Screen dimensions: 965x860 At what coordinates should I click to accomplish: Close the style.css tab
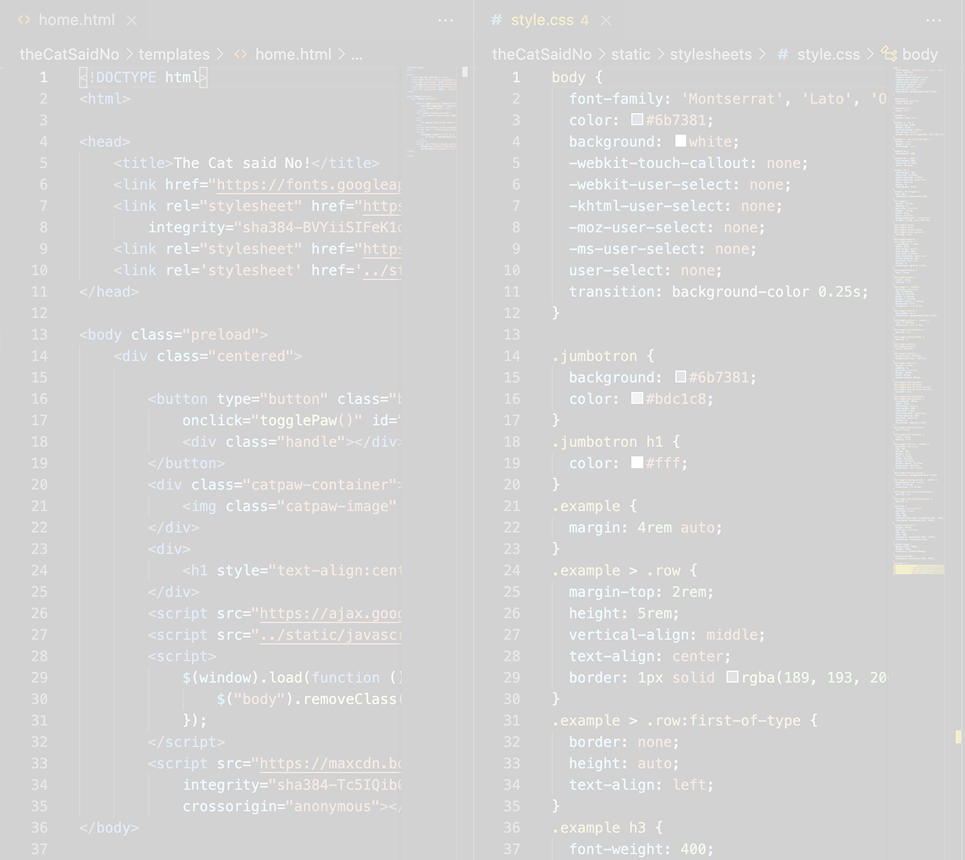click(x=606, y=20)
